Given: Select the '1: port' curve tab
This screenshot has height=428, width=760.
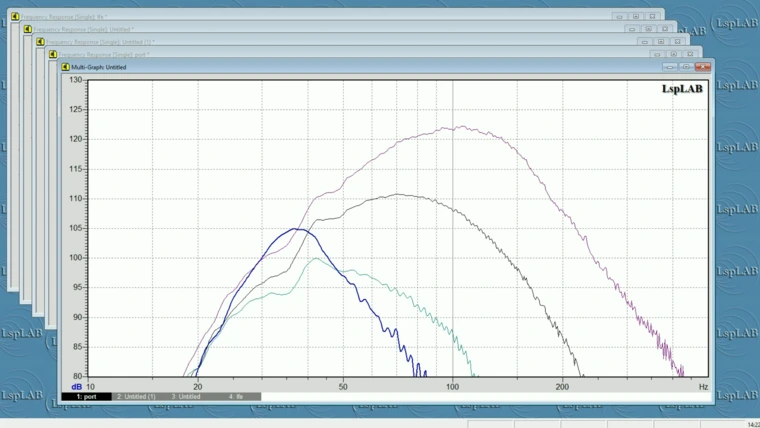Looking at the screenshot, I should (x=86, y=397).
